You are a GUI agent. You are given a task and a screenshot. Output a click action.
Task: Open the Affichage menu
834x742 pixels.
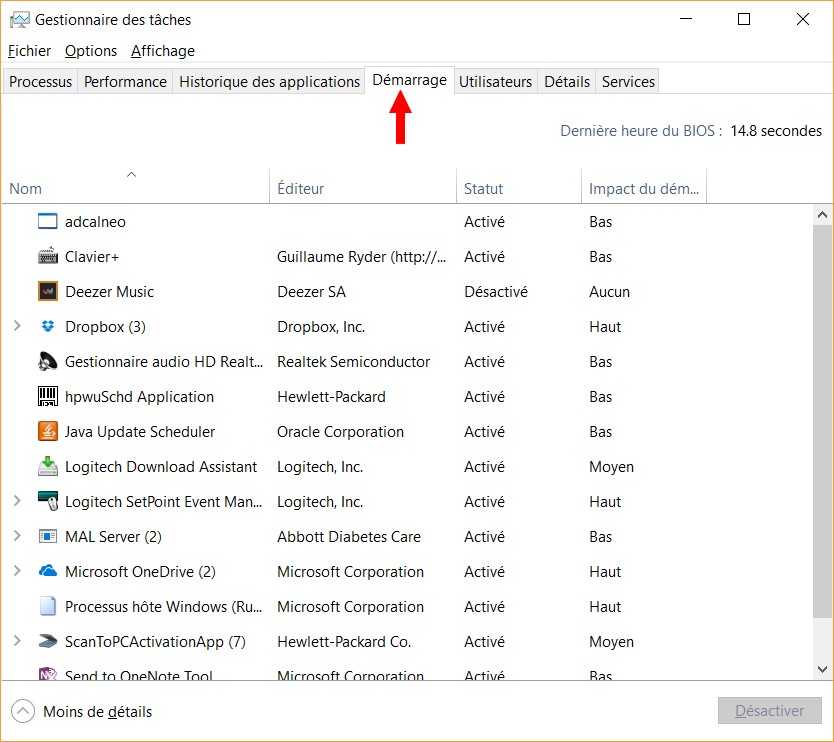pyautogui.click(x=163, y=51)
